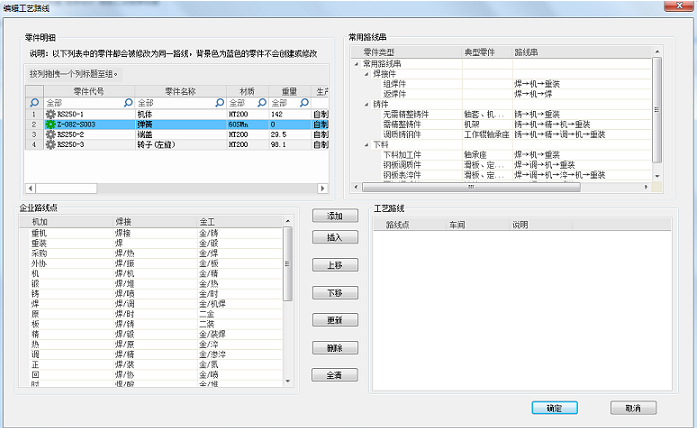The image size is (697, 428).
Task: Select 二金 in the 金工 column
Action: pyautogui.click(x=207, y=314)
